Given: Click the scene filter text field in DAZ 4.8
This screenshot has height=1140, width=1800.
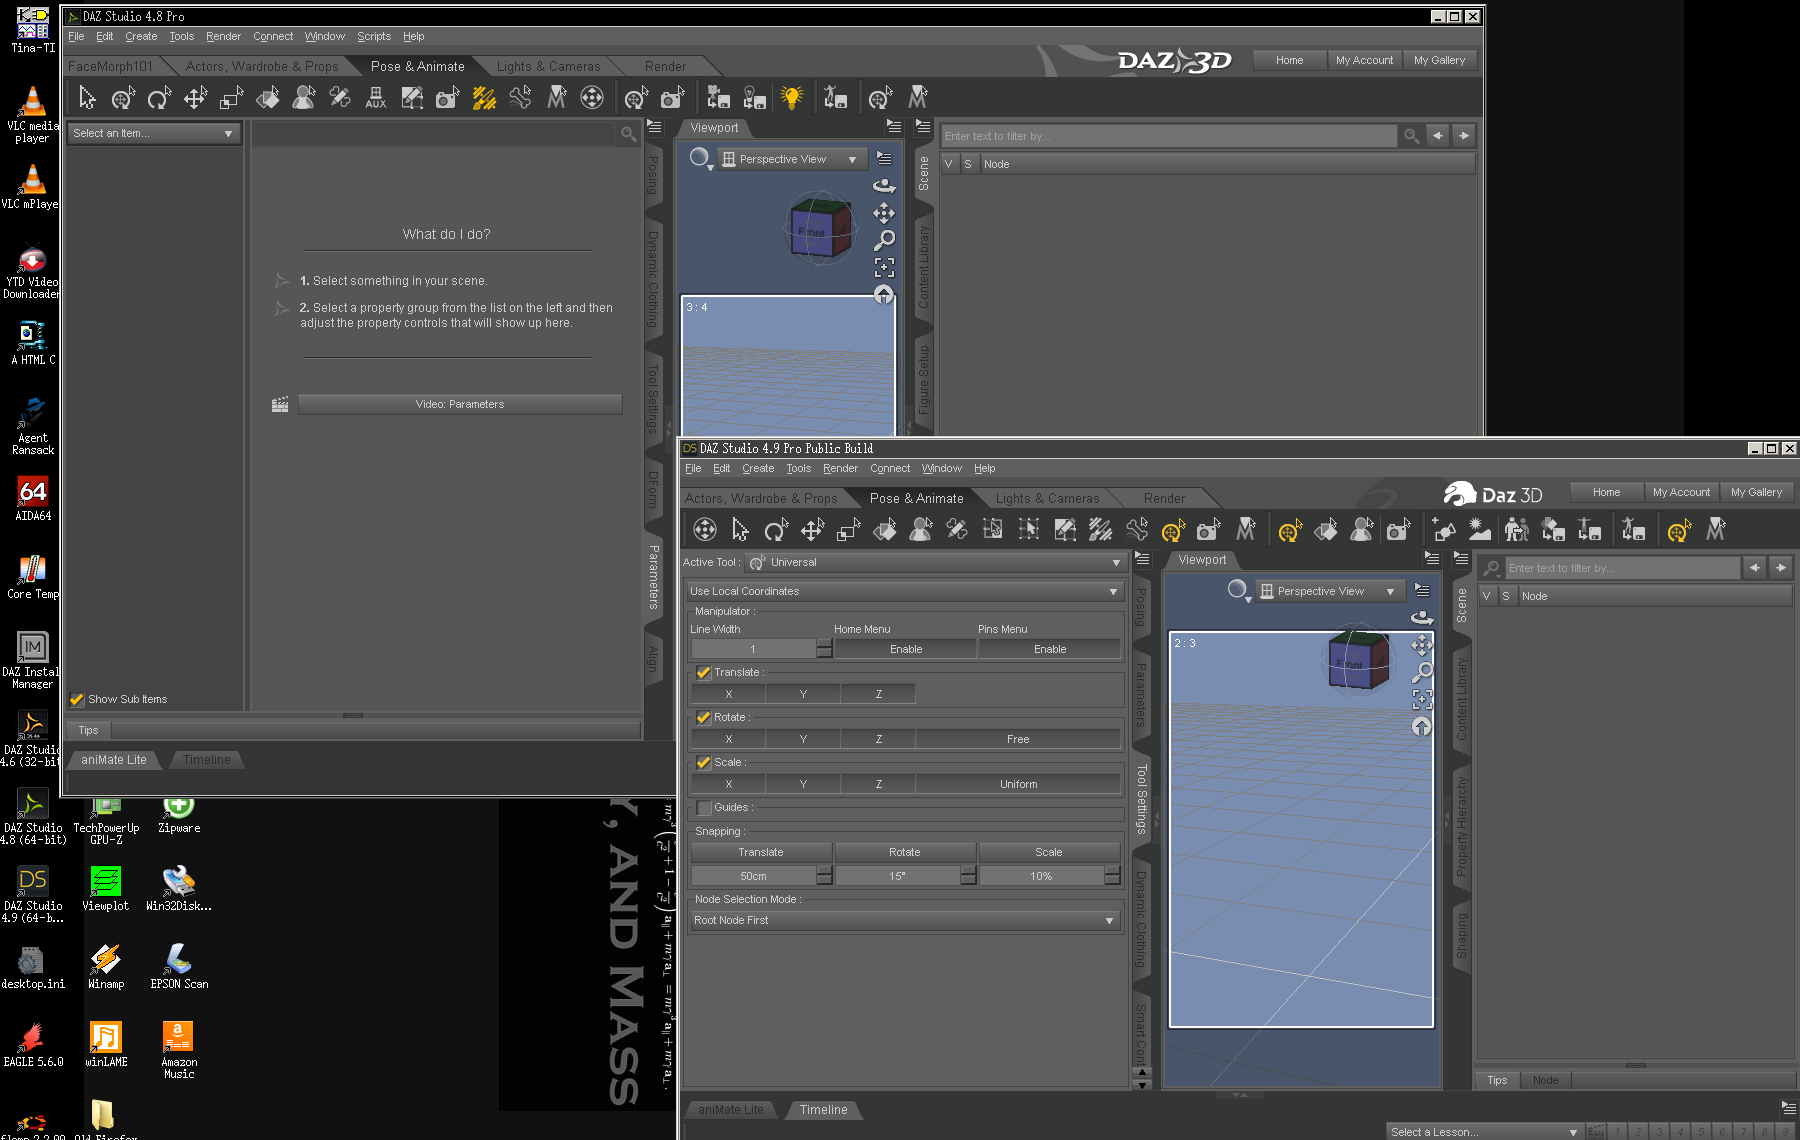Looking at the screenshot, I should coord(1169,136).
